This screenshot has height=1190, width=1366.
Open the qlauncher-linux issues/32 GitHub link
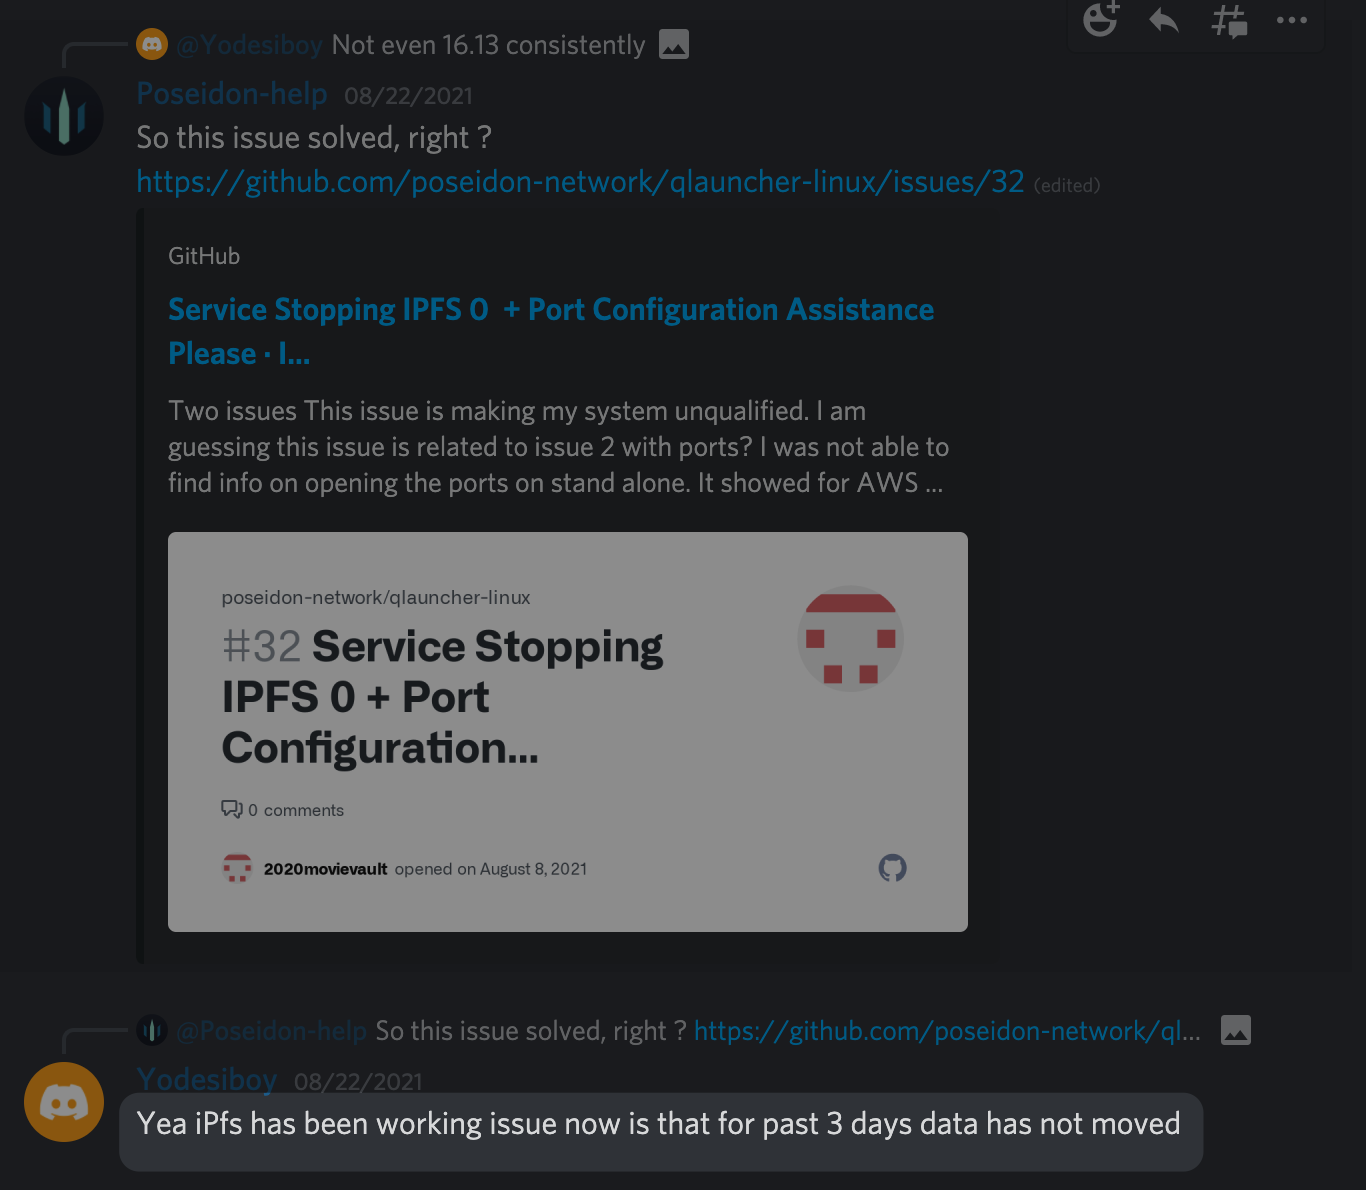(x=580, y=182)
